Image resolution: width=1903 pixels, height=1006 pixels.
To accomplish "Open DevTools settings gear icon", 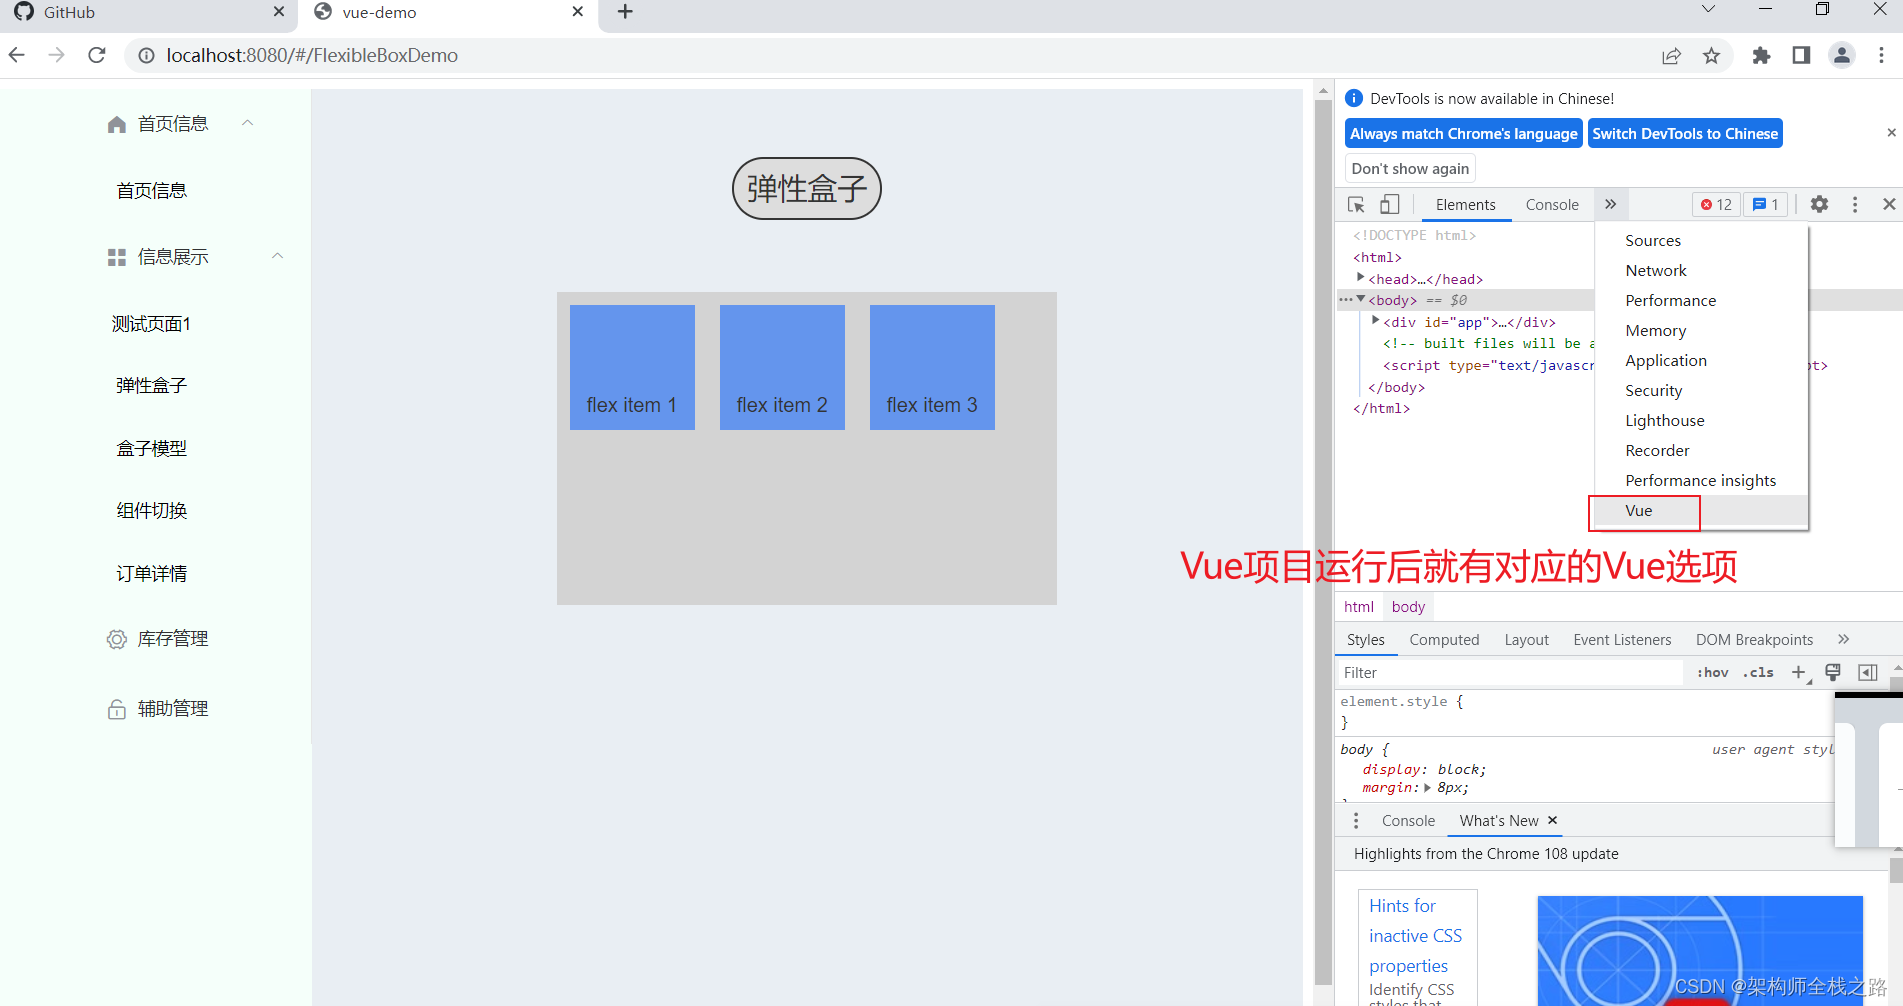I will point(1819,204).
